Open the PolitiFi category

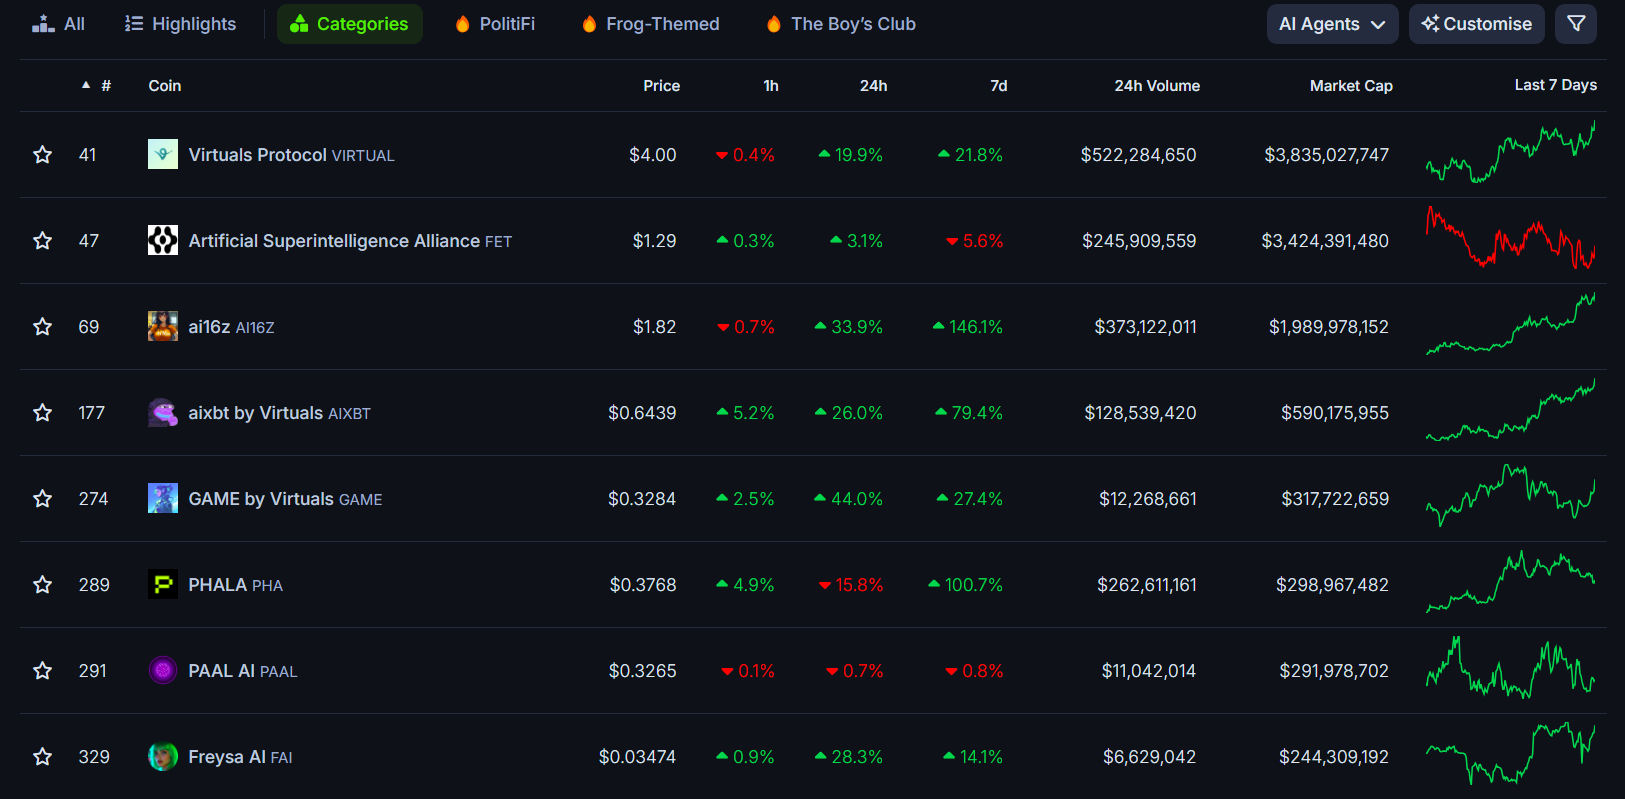[495, 24]
